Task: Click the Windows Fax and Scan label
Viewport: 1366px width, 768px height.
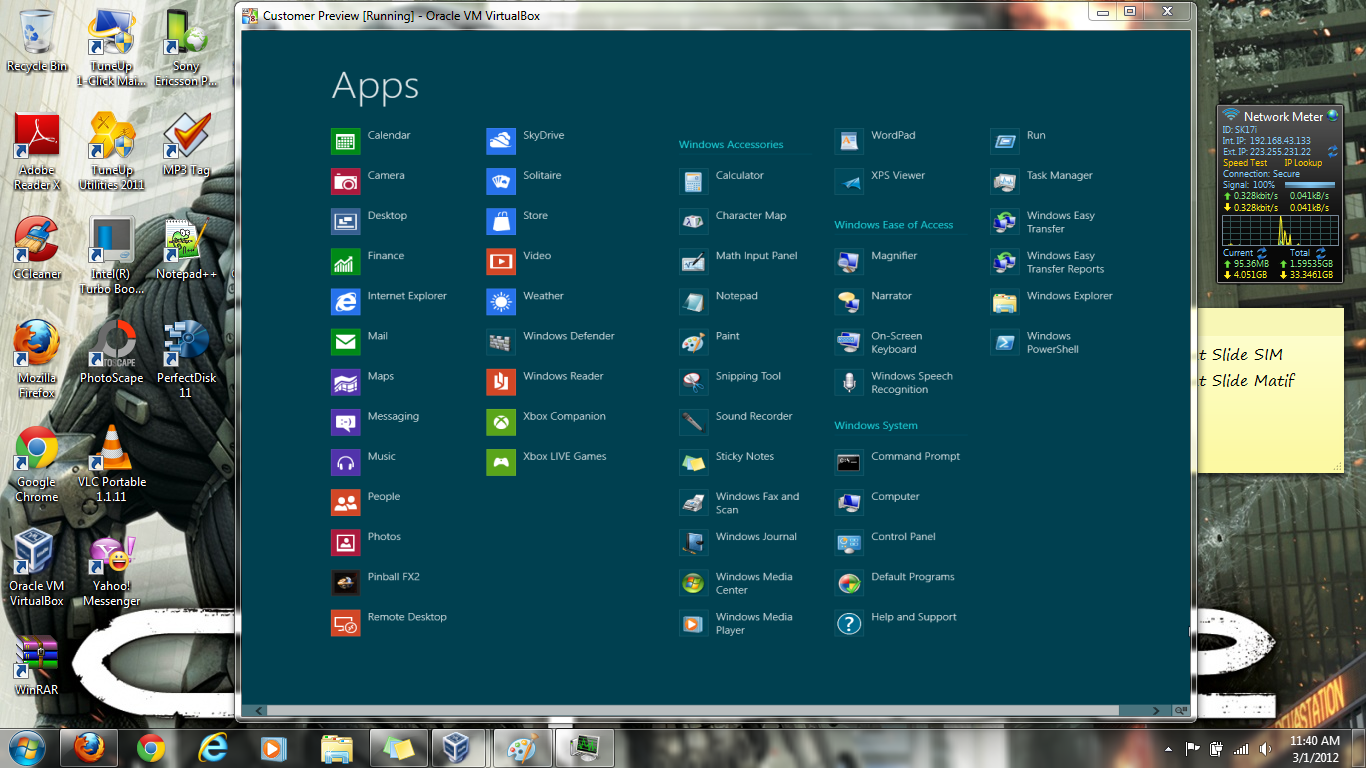Action: click(758, 503)
